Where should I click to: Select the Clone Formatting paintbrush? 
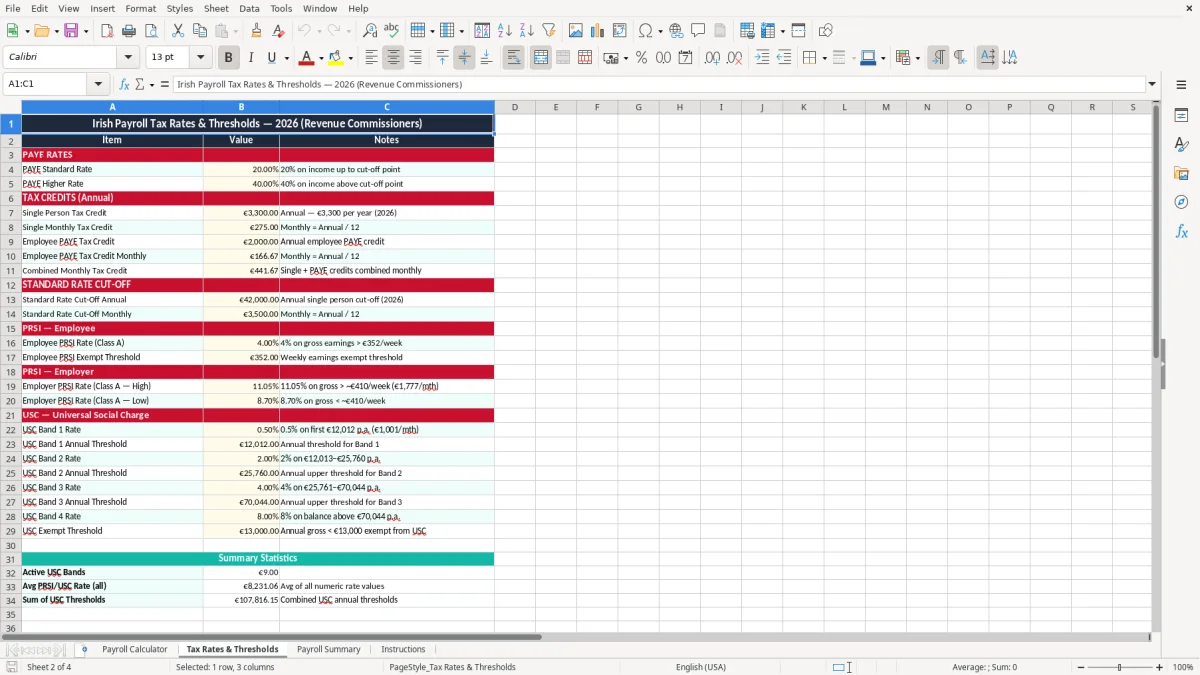point(257,31)
